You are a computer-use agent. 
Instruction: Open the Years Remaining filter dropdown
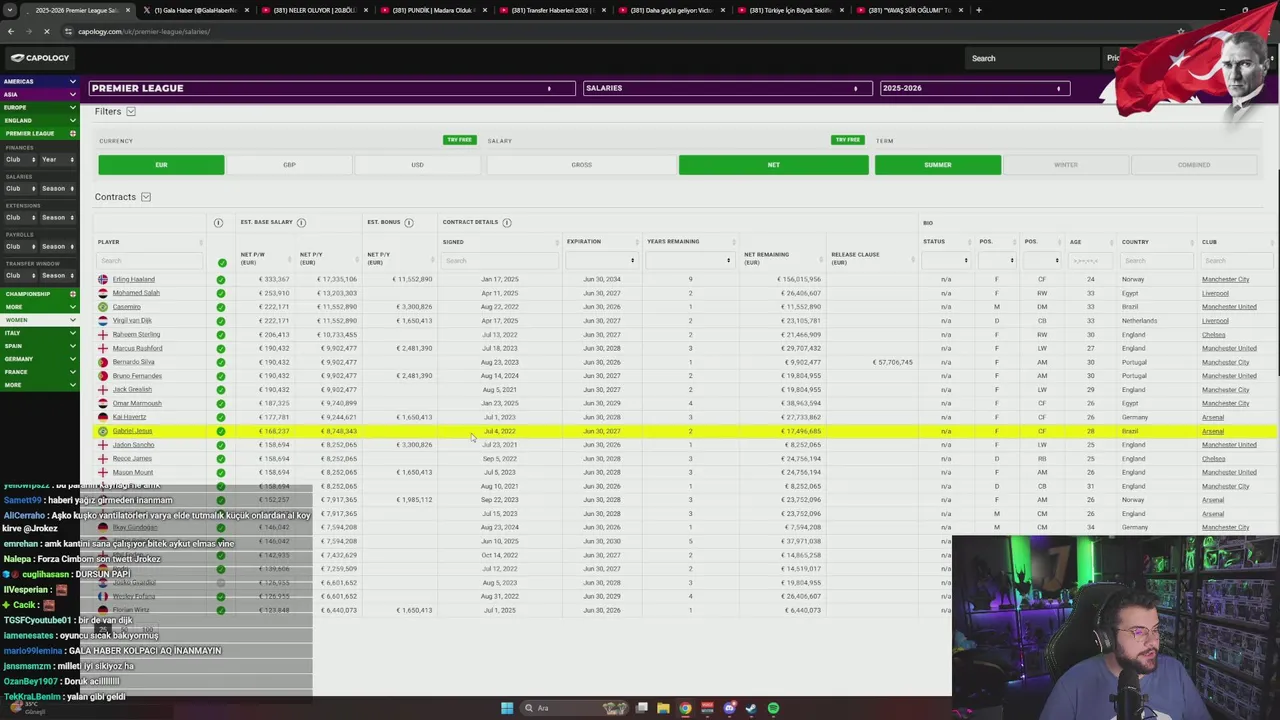pyautogui.click(x=689, y=261)
